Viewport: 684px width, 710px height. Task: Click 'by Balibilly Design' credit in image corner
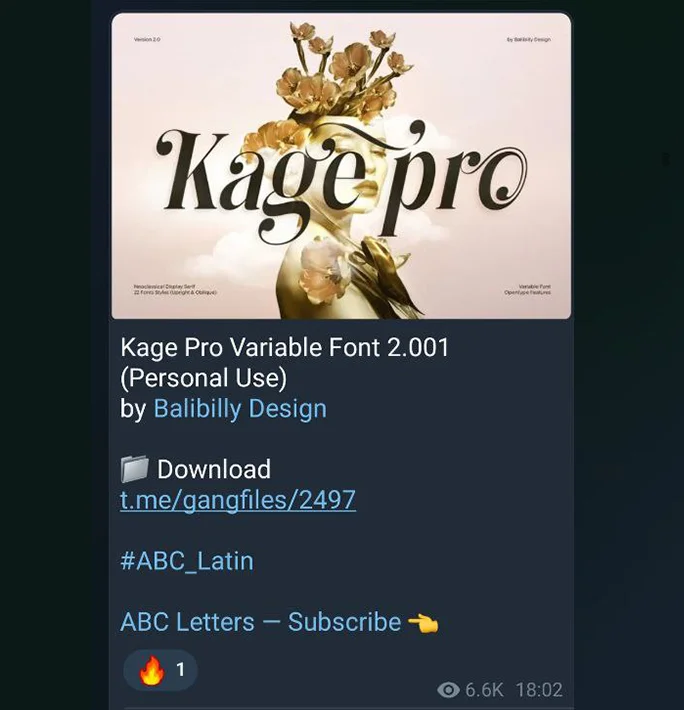click(529, 39)
